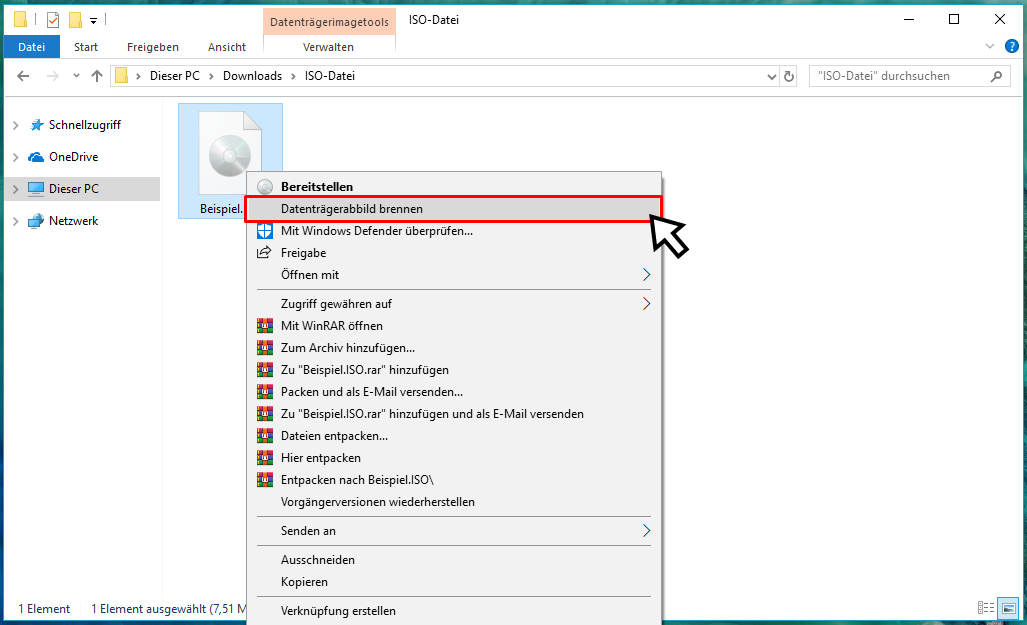The width and height of the screenshot is (1027, 625).
Task: Minimize the ISO-Datei Explorer window
Action: pyautogui.click(x=909, y=20)
